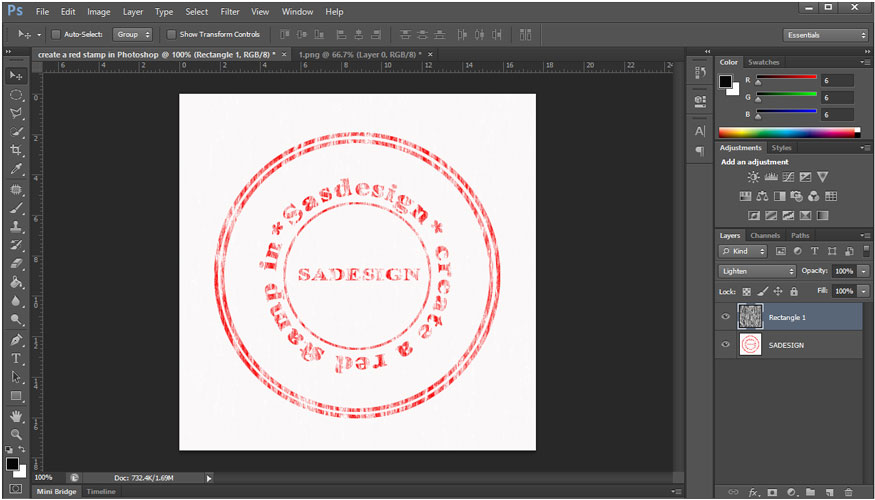Open the Mini Bridge panel tab
Viewport: 875px width, 500px height.
click(x=57, y=492)
